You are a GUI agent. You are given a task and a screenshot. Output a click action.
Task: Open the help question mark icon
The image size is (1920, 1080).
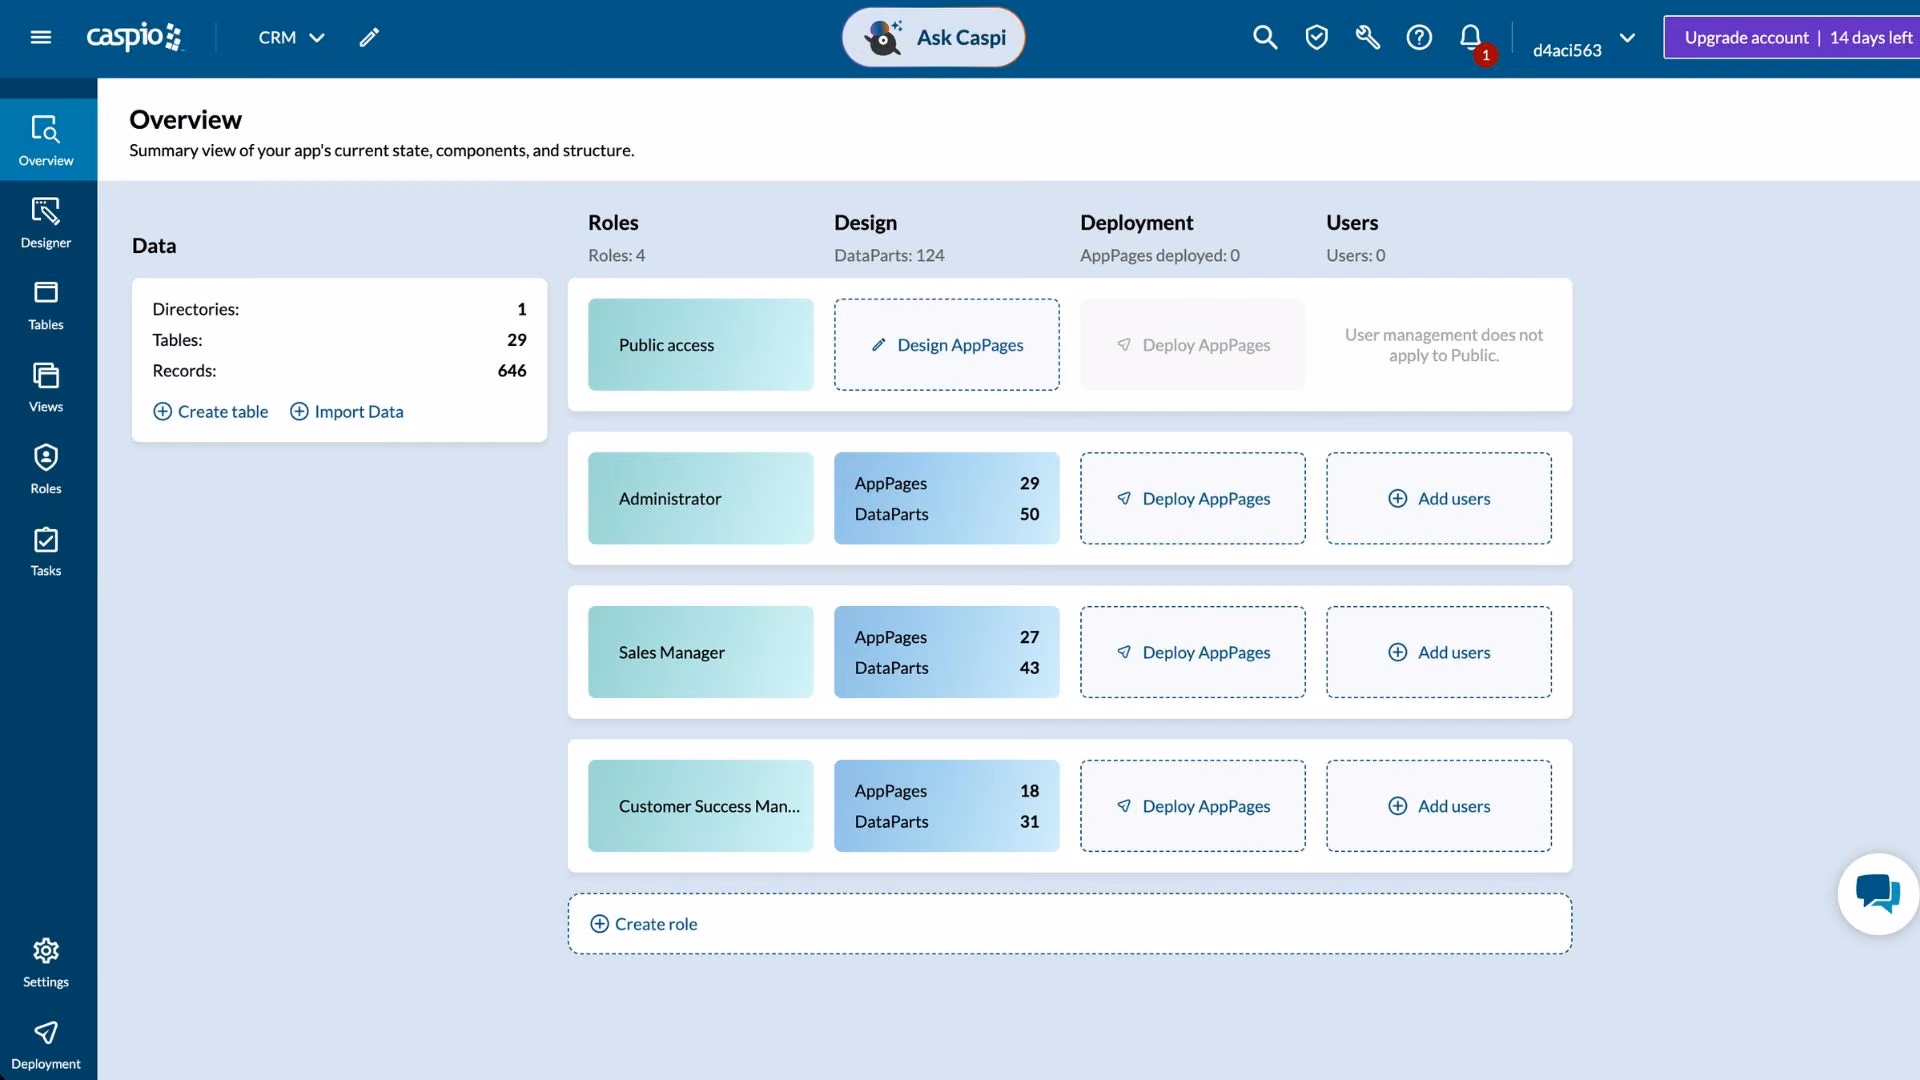tap(1419, 37)
